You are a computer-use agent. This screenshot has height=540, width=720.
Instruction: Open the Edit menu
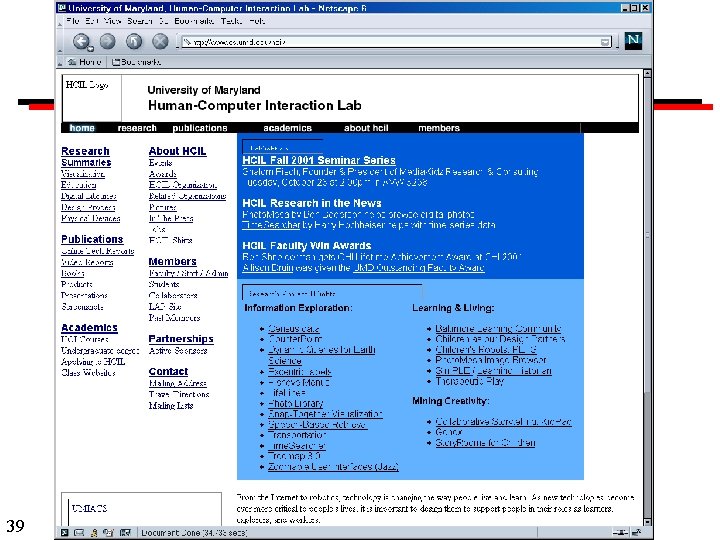pos(91,21)
